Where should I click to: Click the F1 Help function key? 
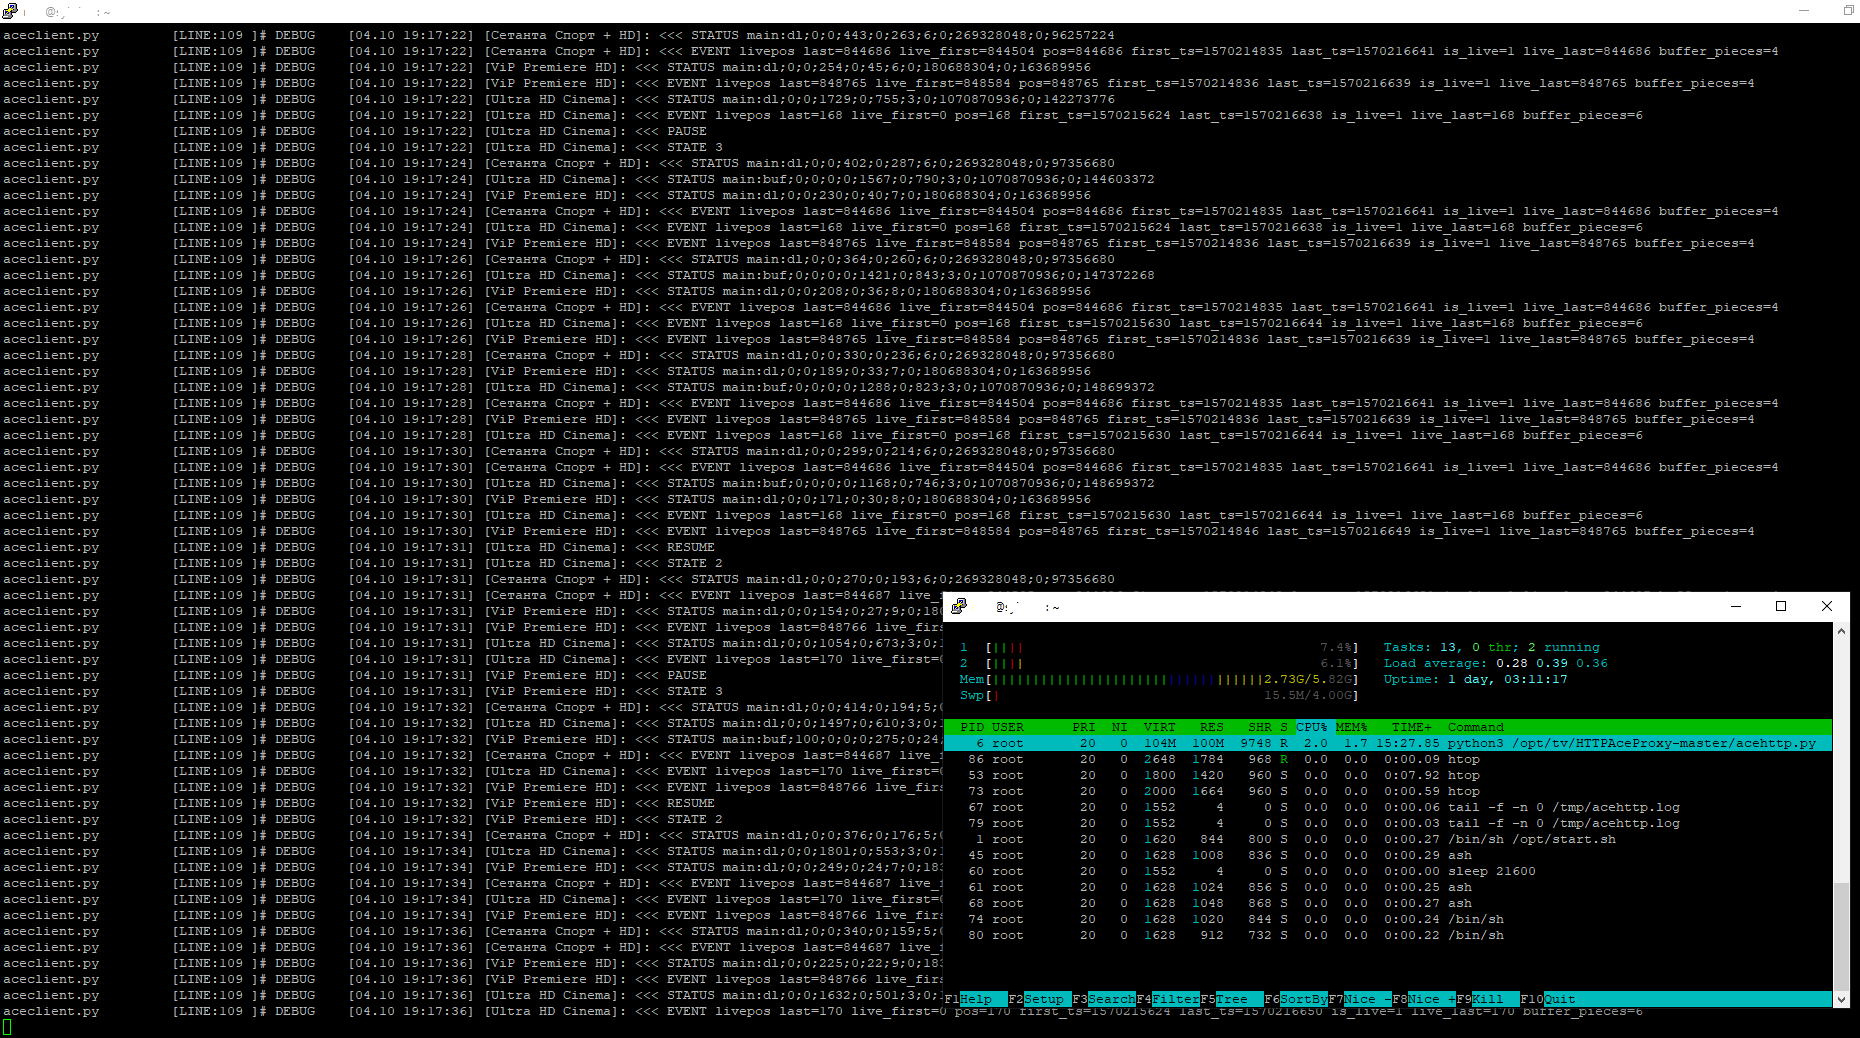(x=976, y=999)
